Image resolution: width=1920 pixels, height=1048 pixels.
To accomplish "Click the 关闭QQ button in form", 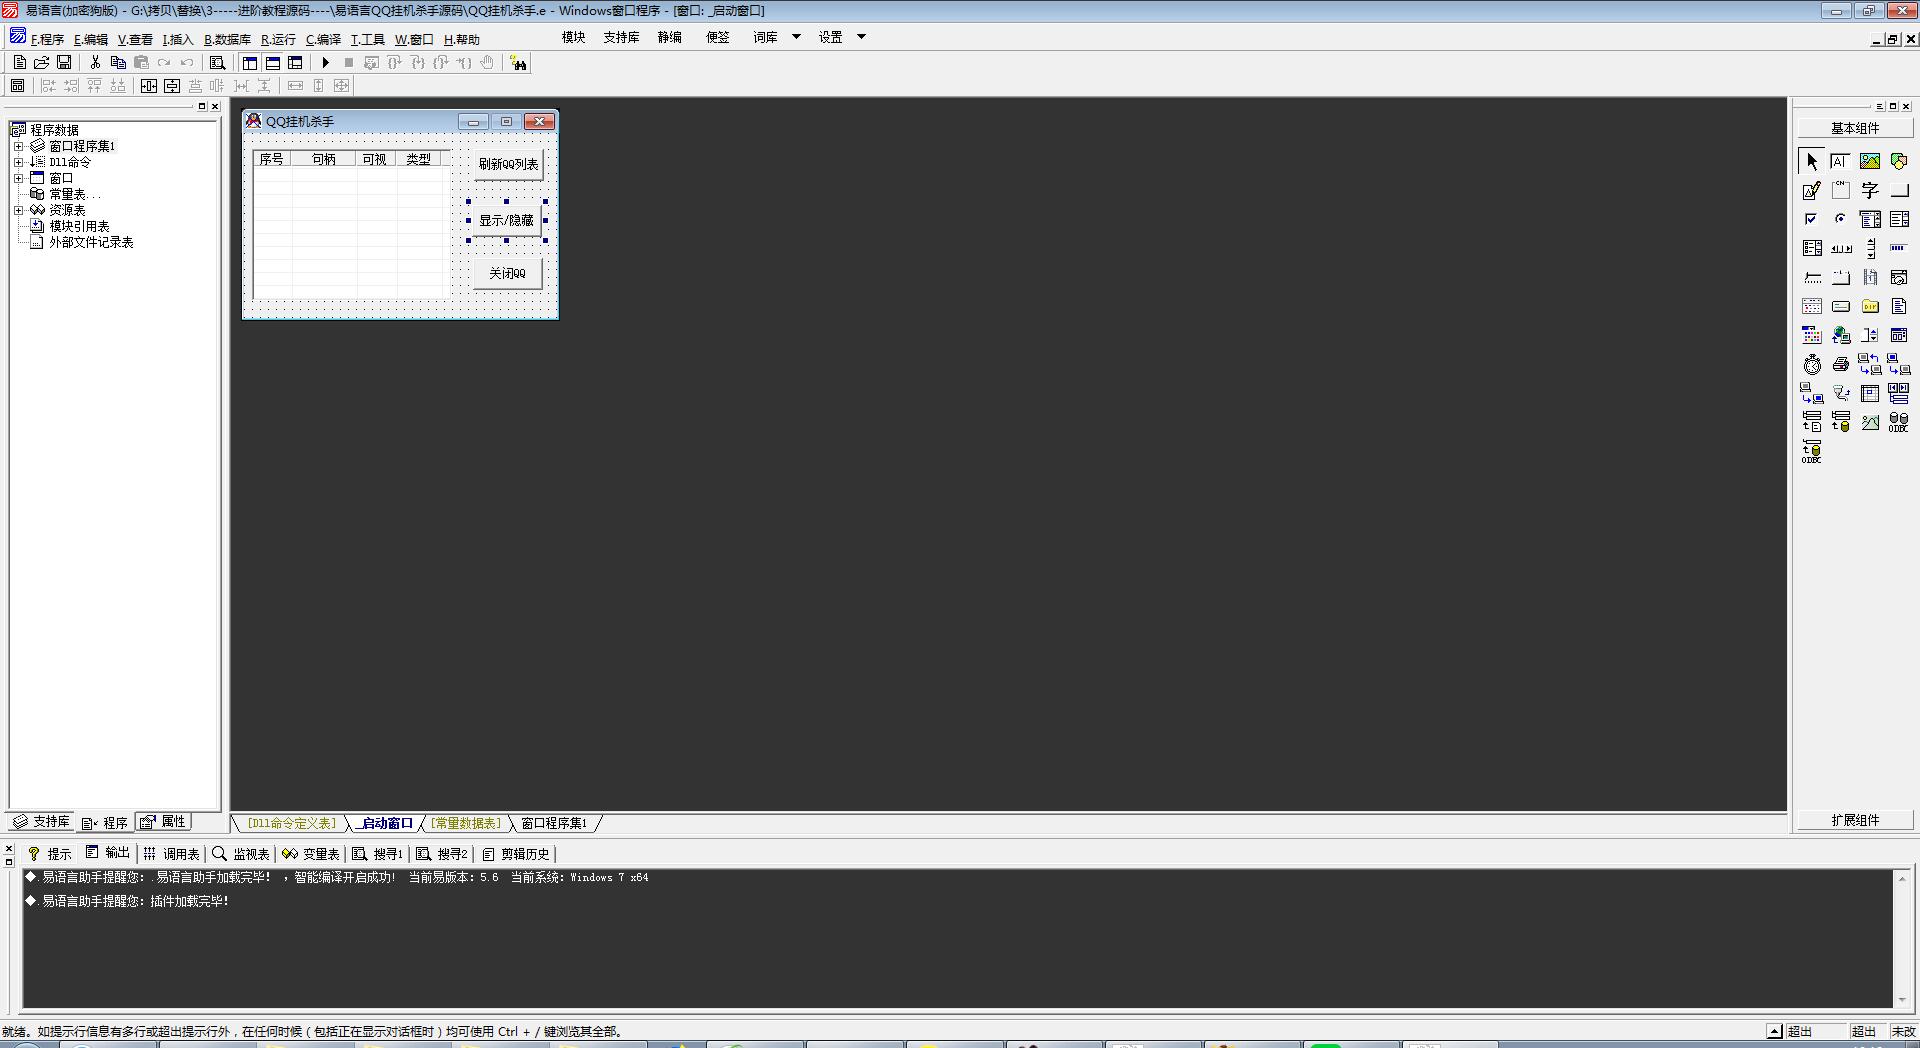I will click(x=507, y=273).
